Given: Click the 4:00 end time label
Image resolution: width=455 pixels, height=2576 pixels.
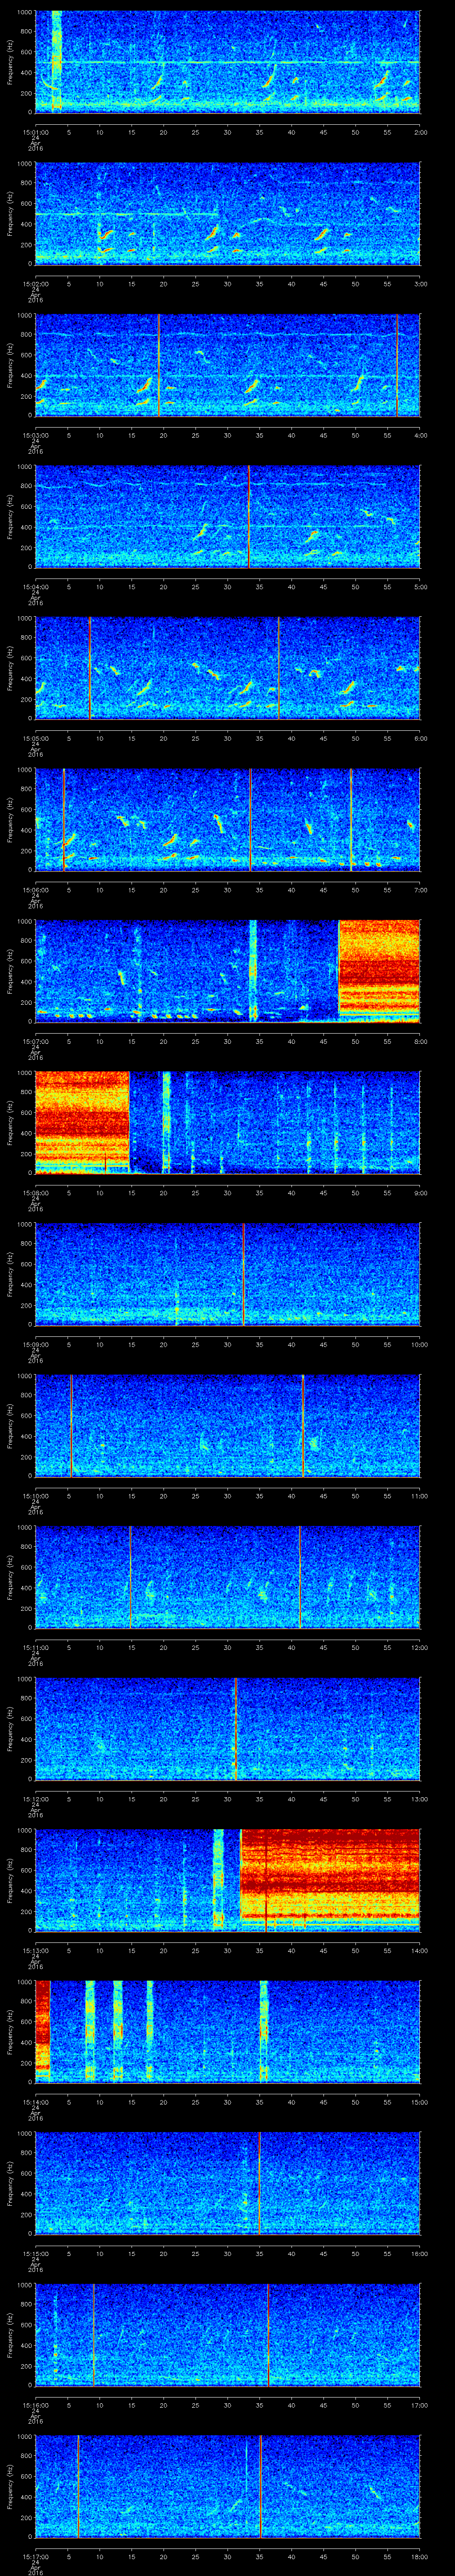Looking at the screenshot, I should [420, 435].
